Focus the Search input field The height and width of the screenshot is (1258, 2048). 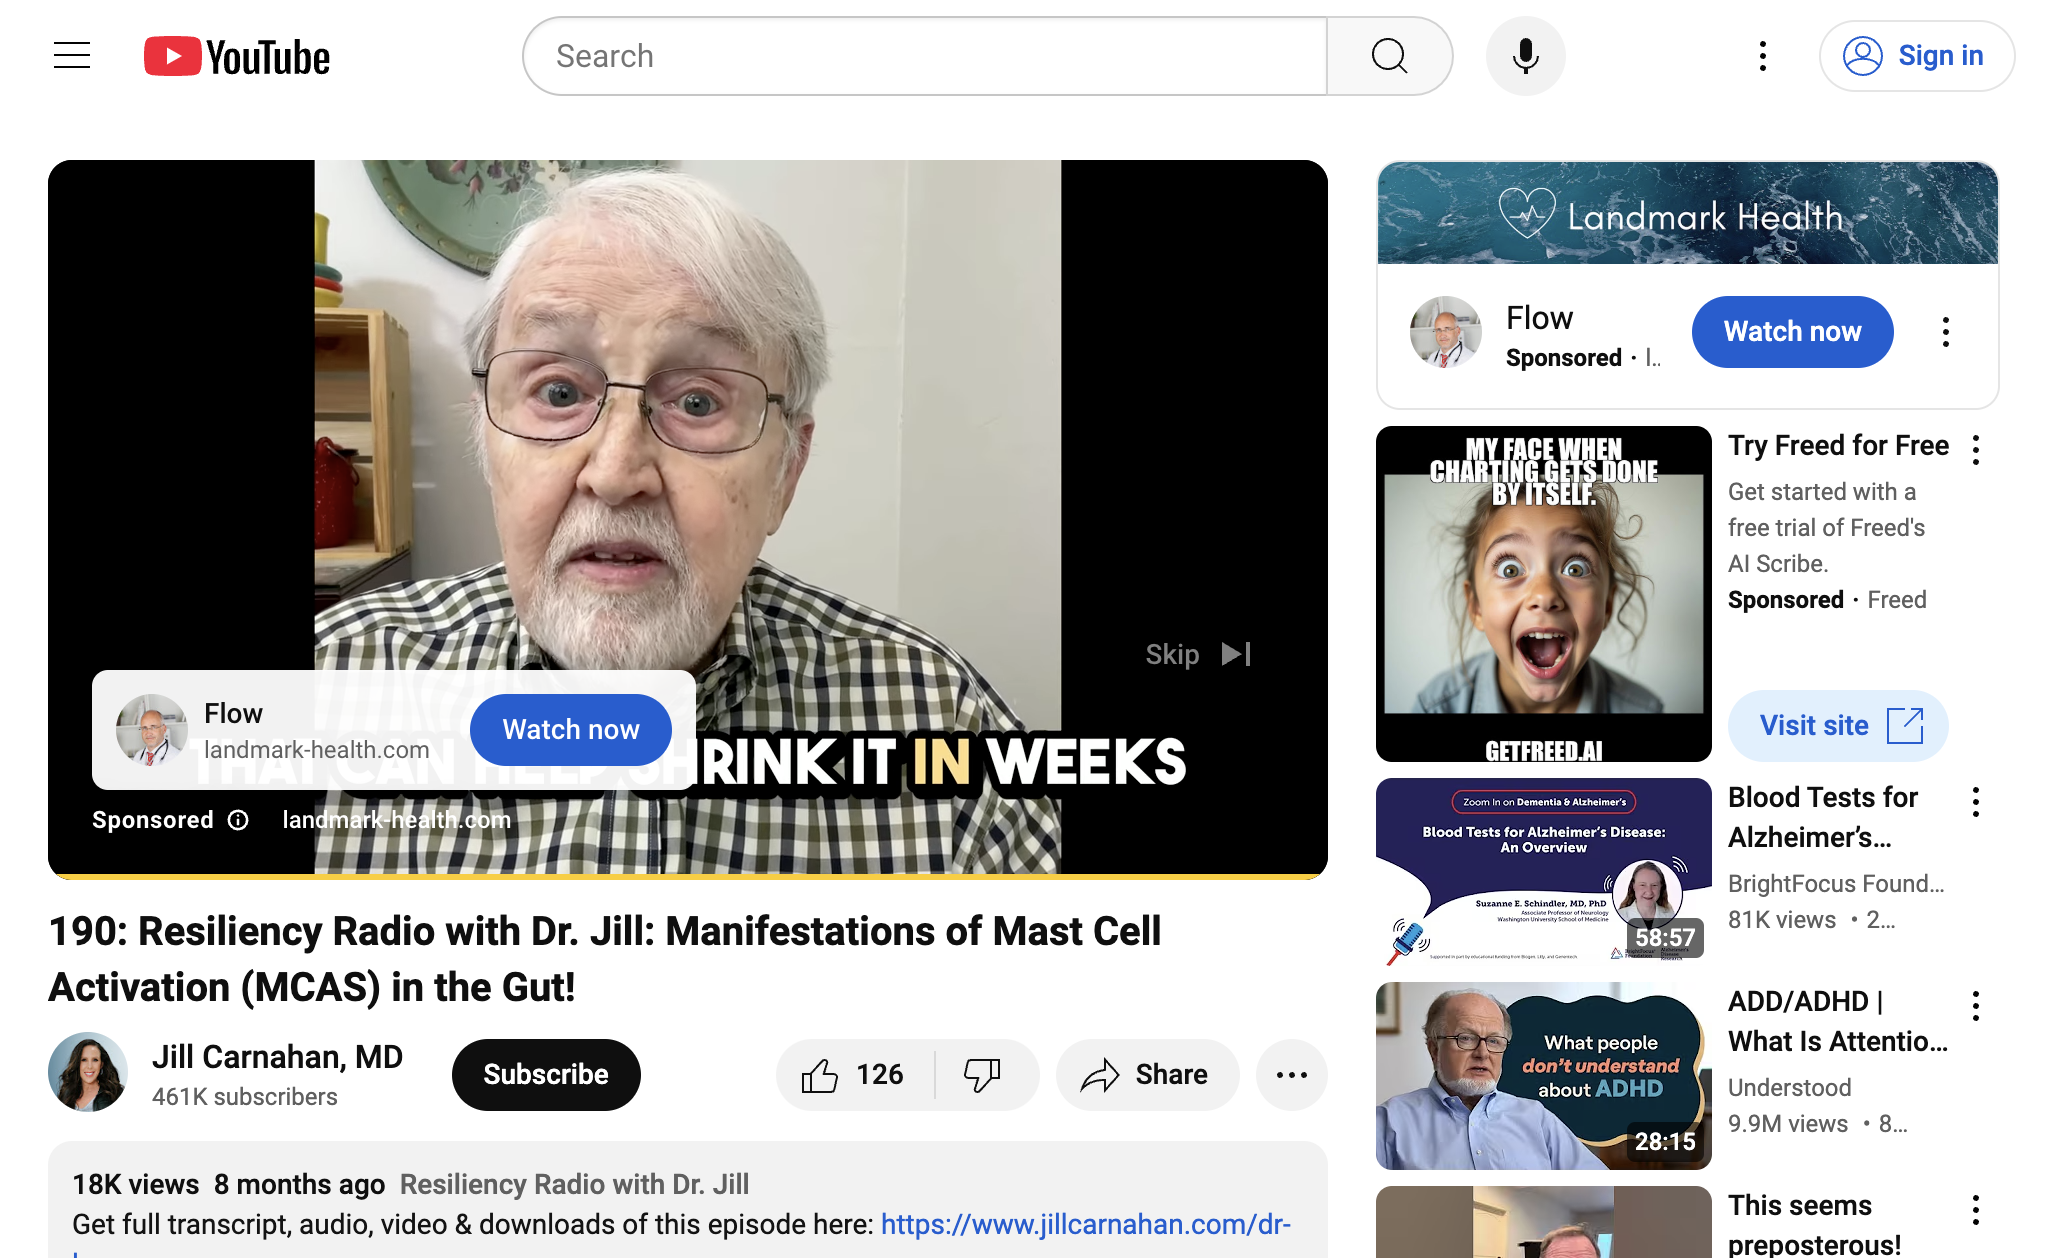pyautogui.click(x=925, y=56)
